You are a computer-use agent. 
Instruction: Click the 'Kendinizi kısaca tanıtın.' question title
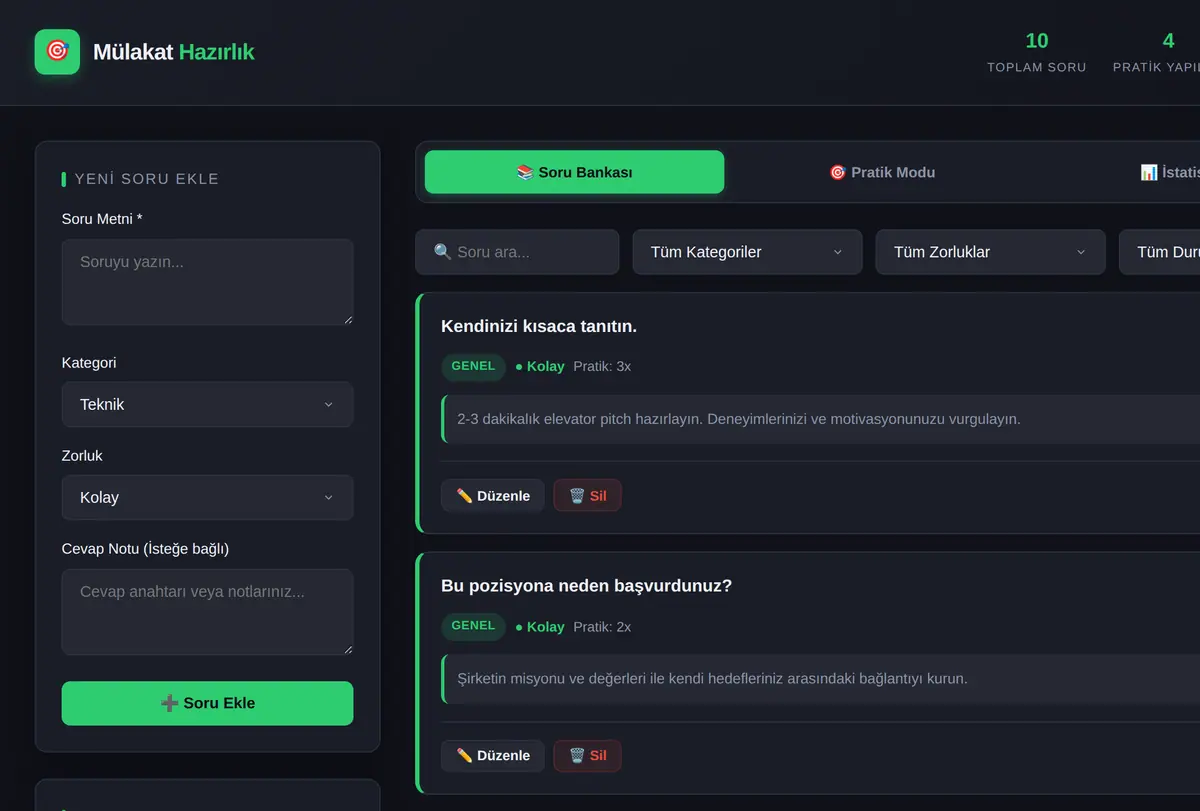pyautogui.click(x=539, y=326)
